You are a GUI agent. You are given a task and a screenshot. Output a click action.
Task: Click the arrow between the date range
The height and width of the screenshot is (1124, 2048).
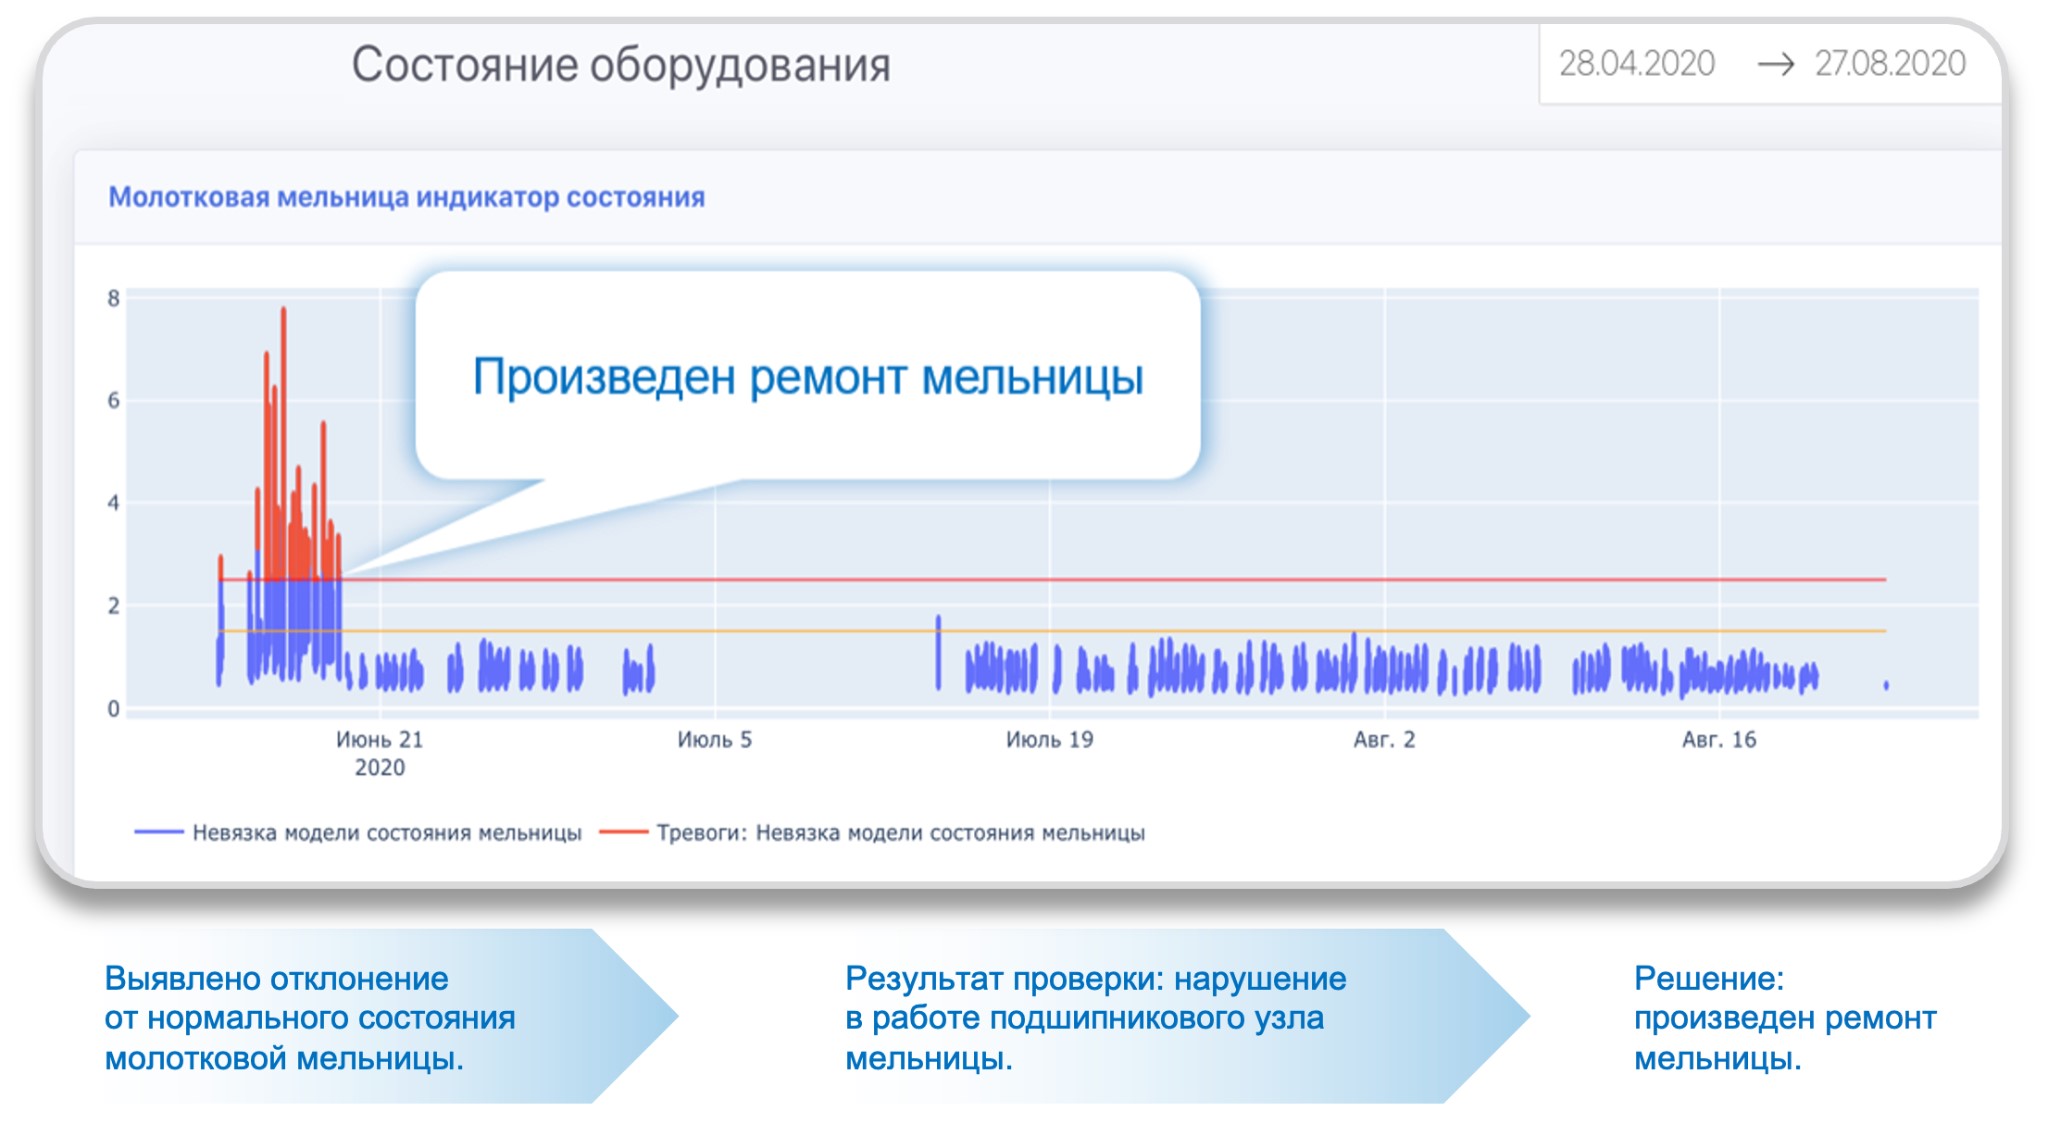[1775, 64]
